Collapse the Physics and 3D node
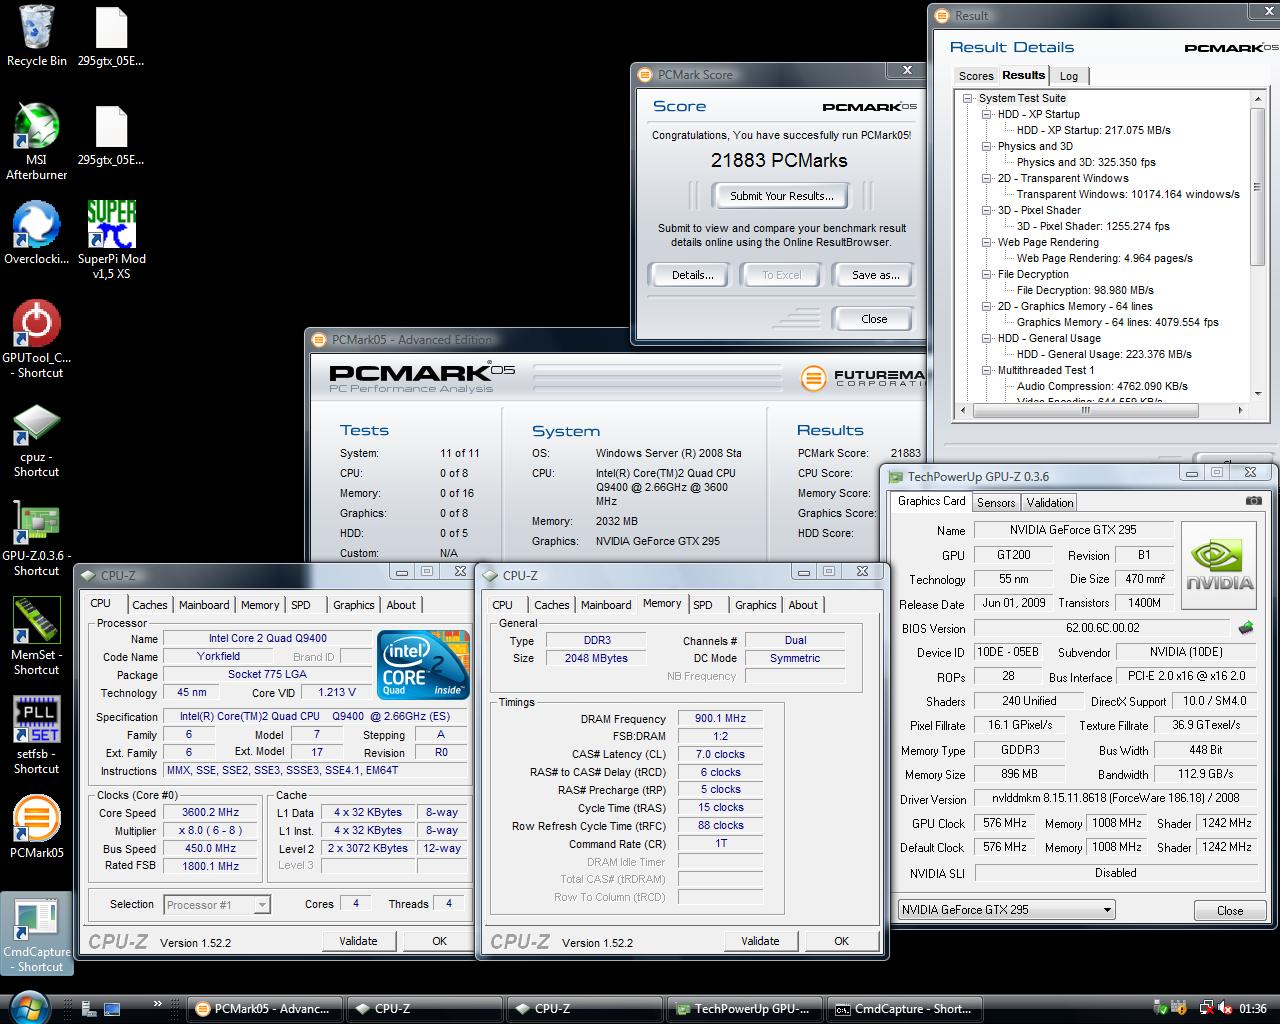Viewport: 1280px width, 1024px height. pos(987,146)
